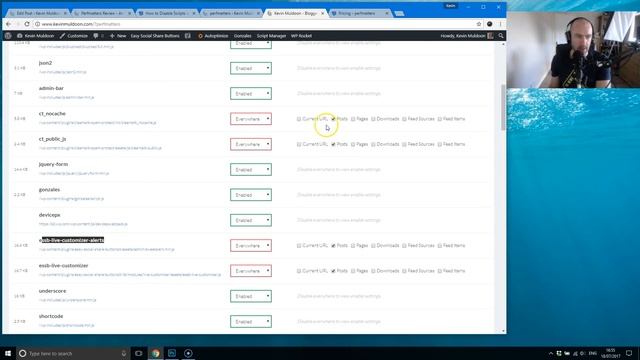The height and width of the screenshot is (360, 640).
Task: Open the circular recorder app on taskbar
Action: tap(188, 353)
